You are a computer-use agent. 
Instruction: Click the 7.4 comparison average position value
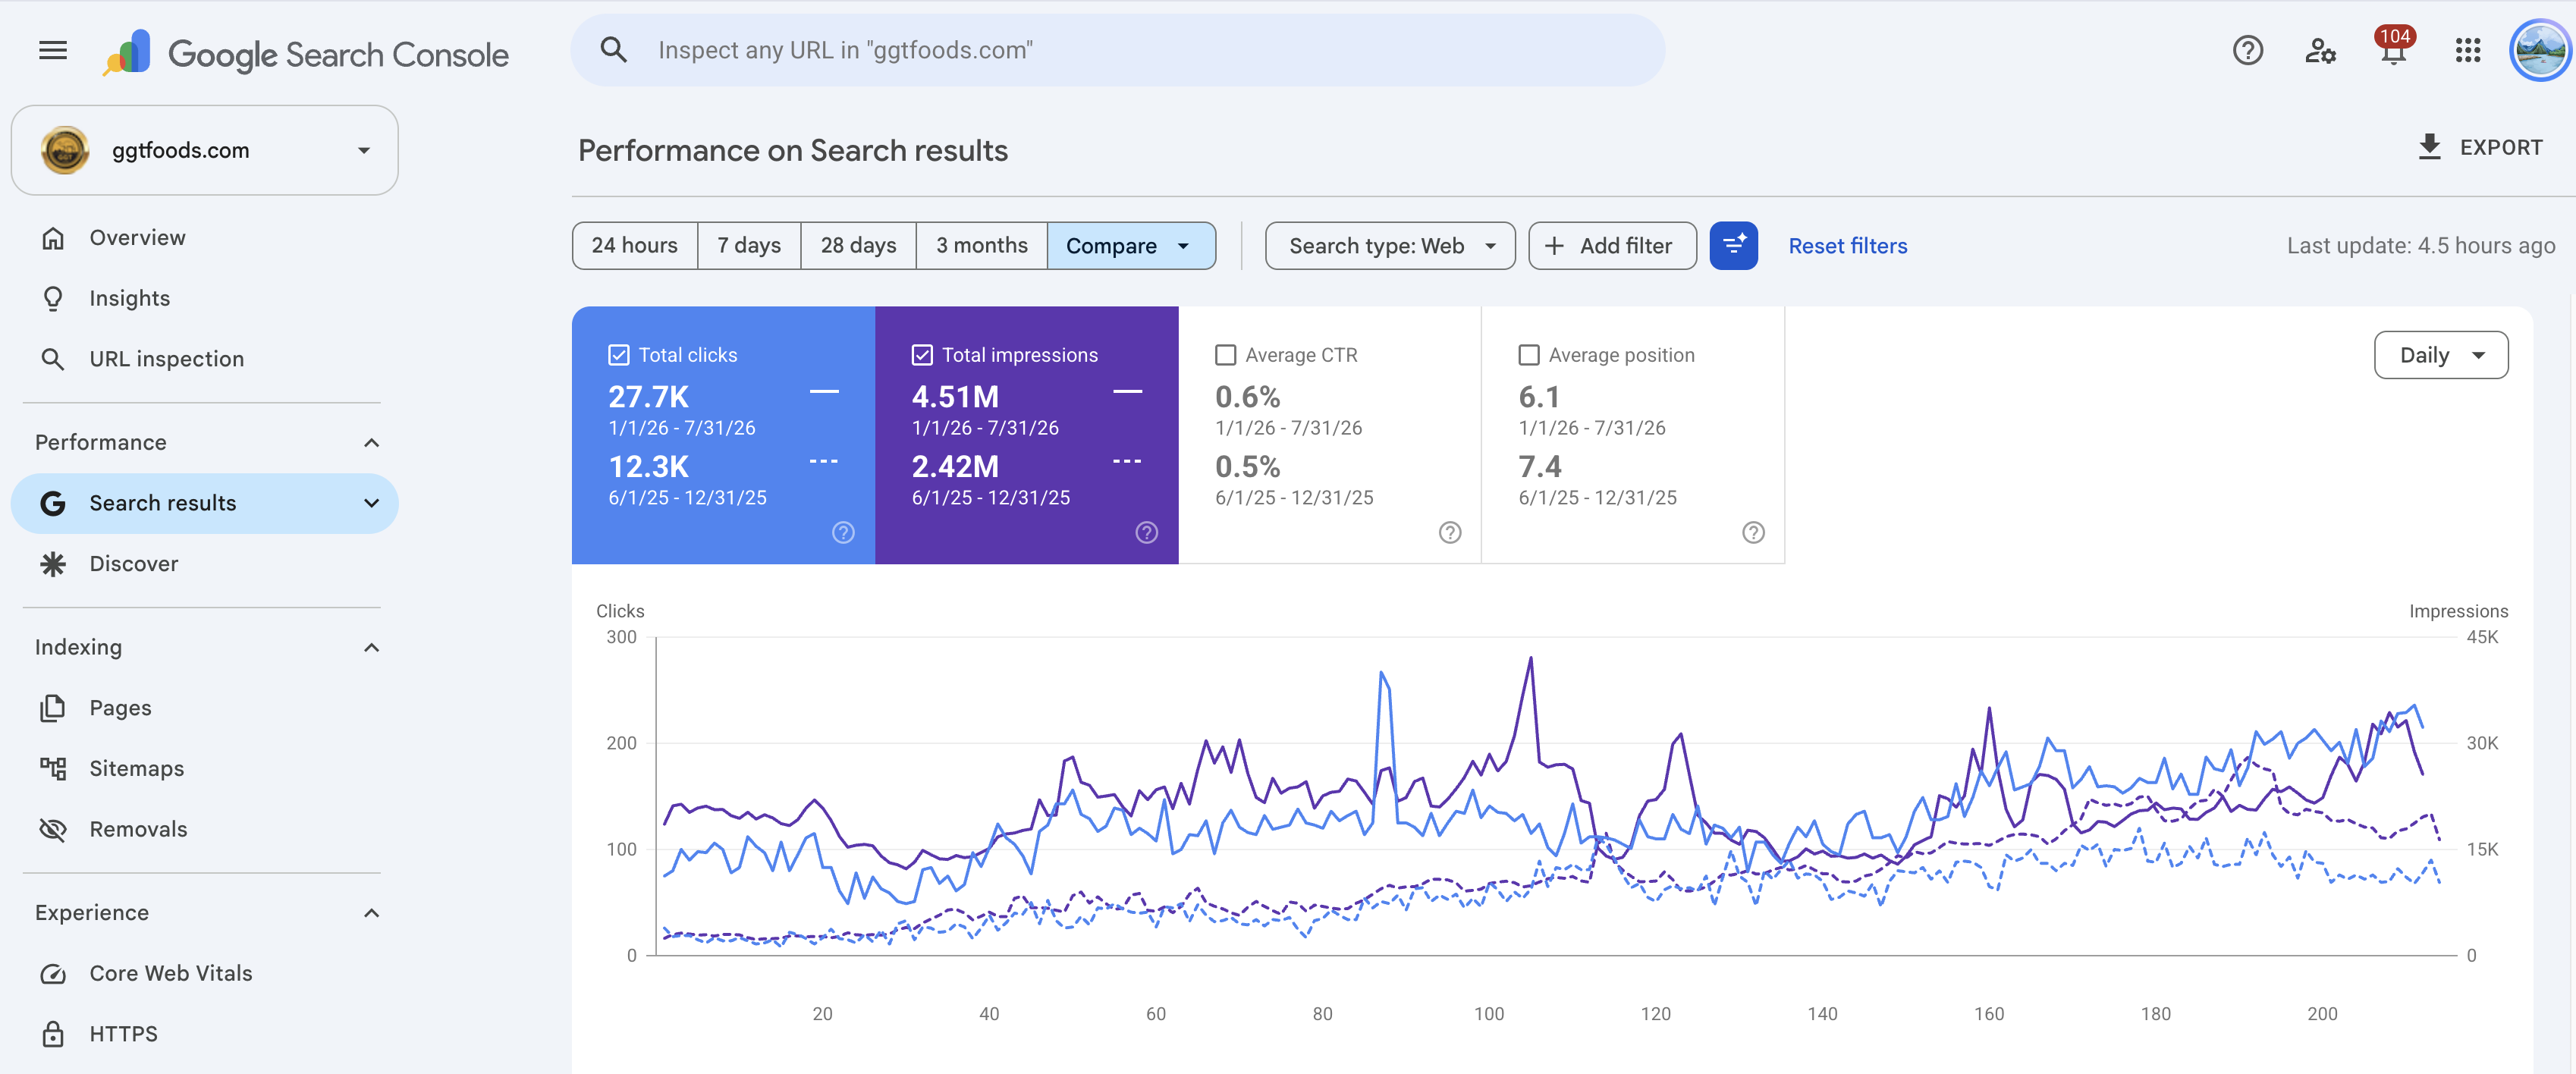[1539, 467]
